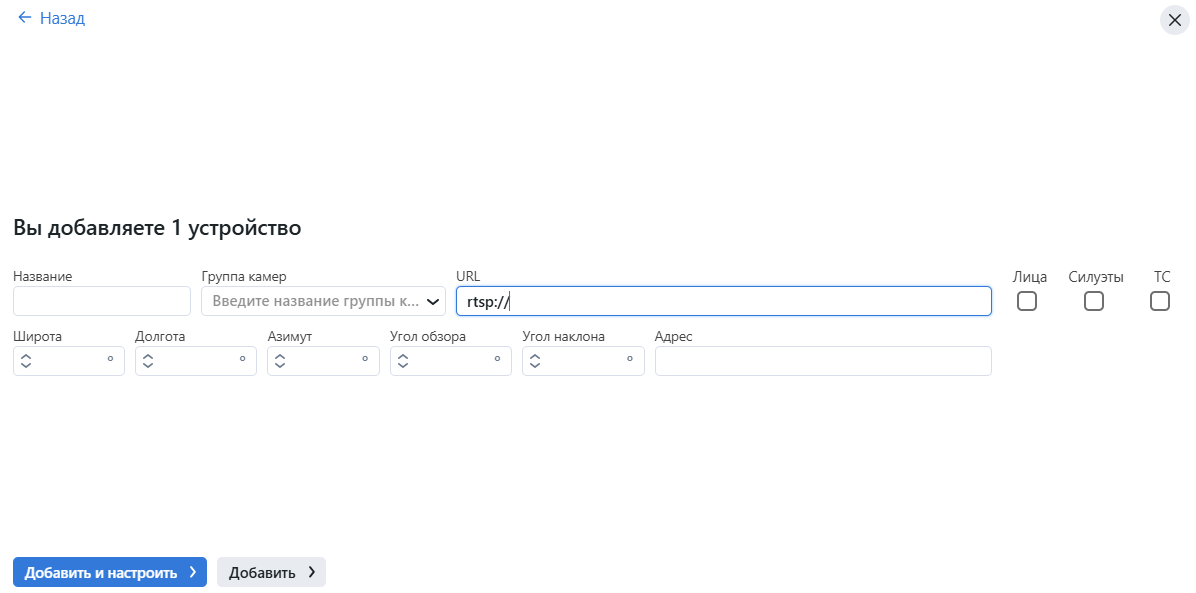Click the back arrow icon
1196x593 pixels.
tap(24, 17)
